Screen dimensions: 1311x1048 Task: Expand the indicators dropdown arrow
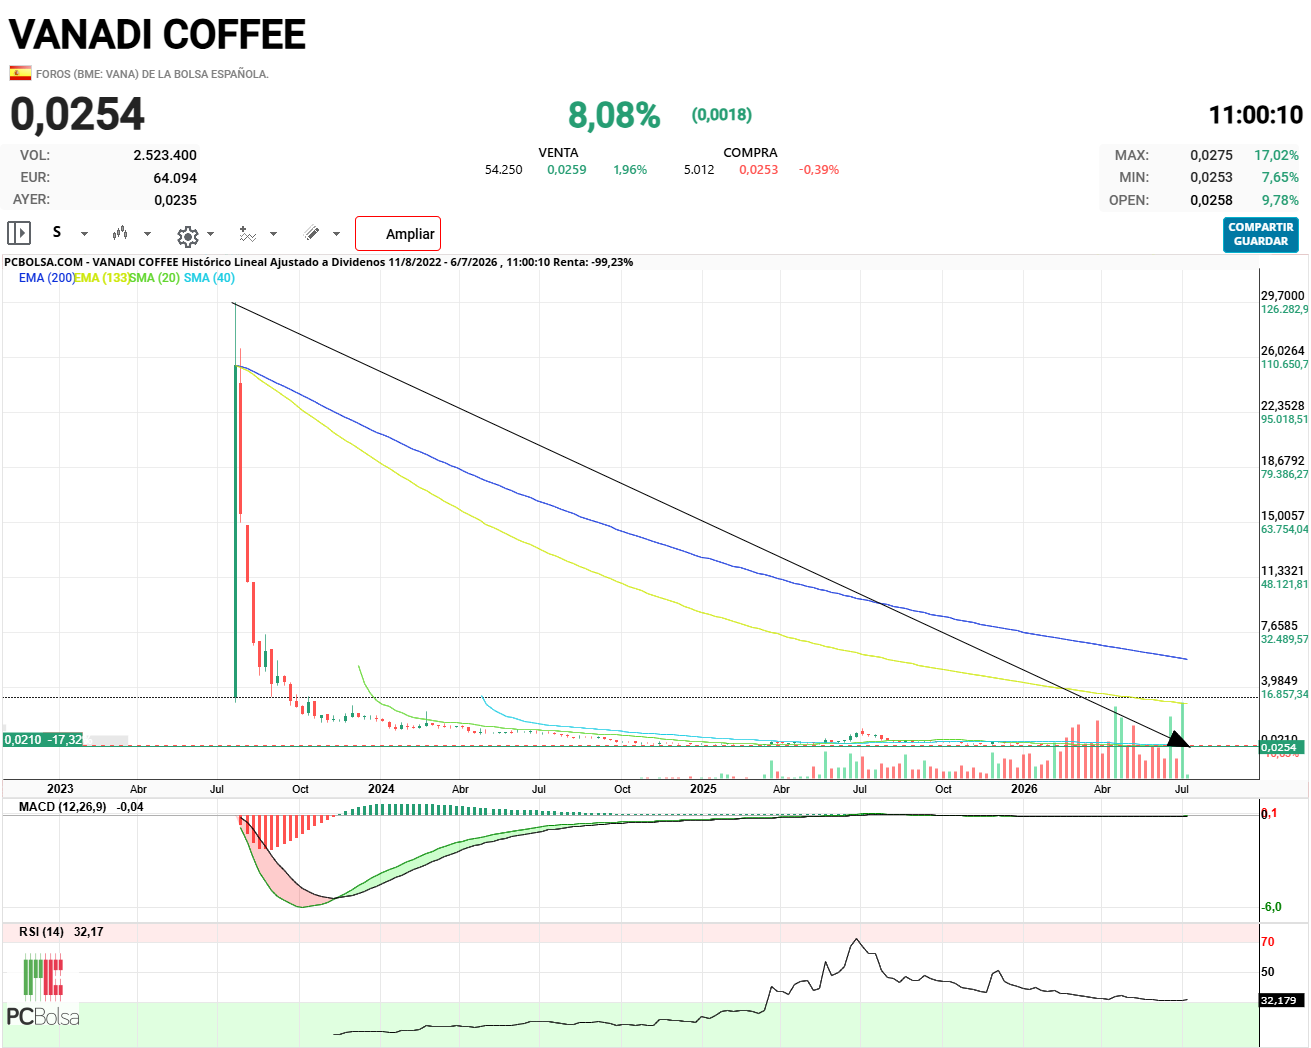273,234
